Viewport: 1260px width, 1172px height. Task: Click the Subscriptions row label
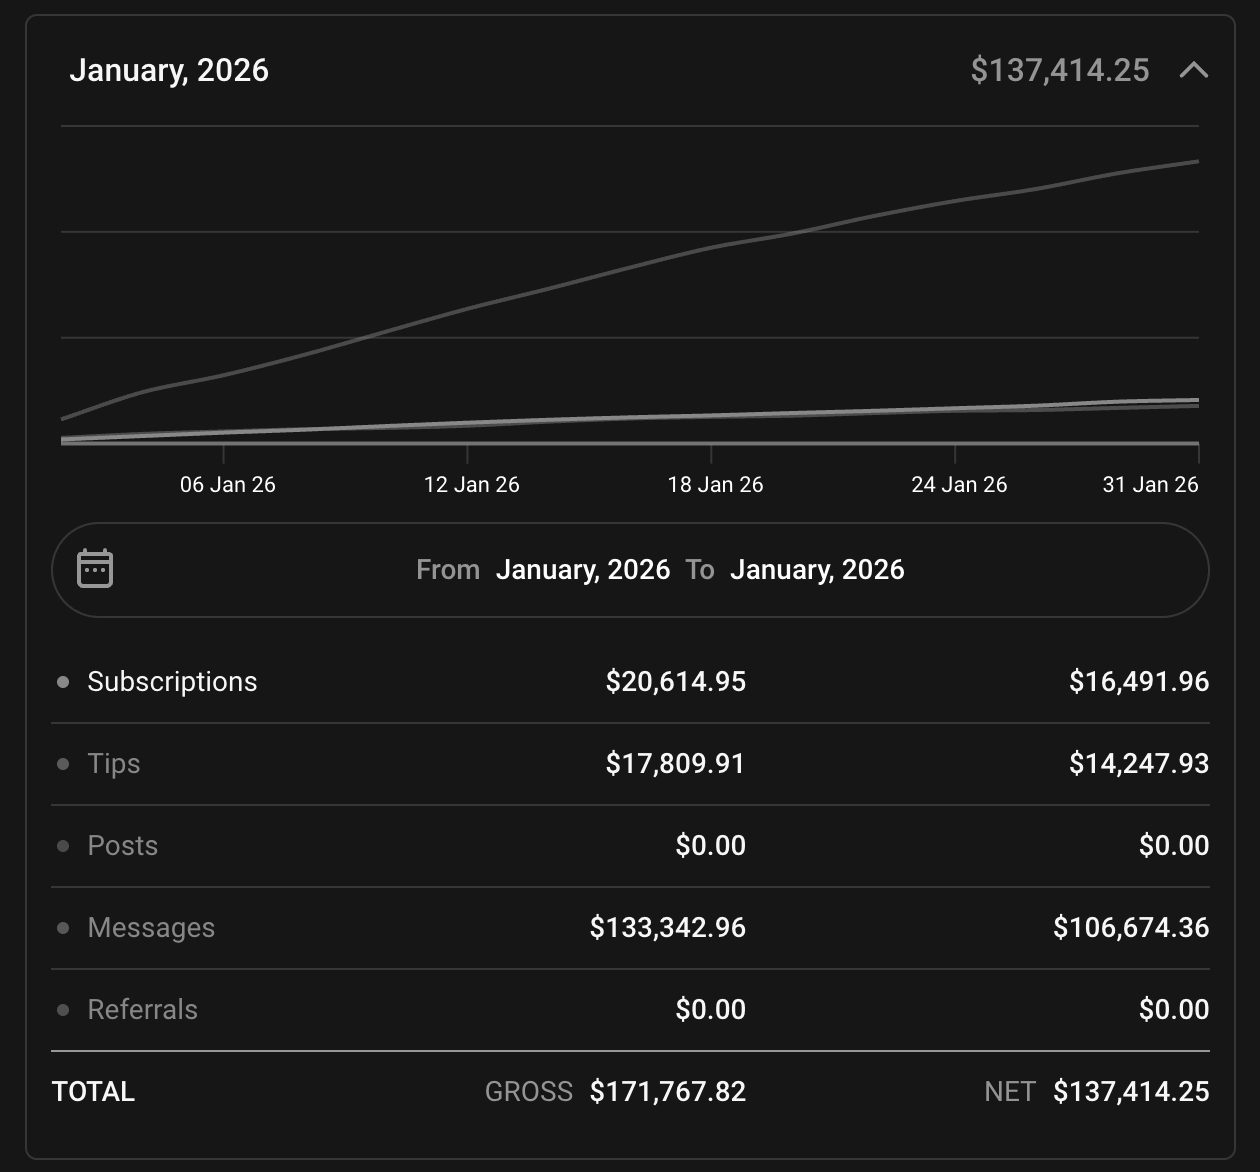click(172, 682)
